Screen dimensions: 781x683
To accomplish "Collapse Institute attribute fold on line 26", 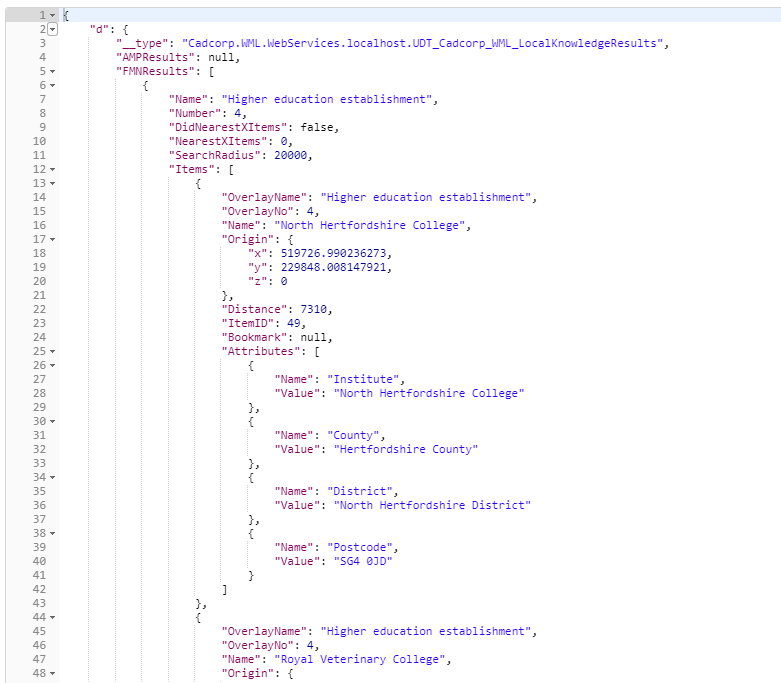I will coord(52,366).
